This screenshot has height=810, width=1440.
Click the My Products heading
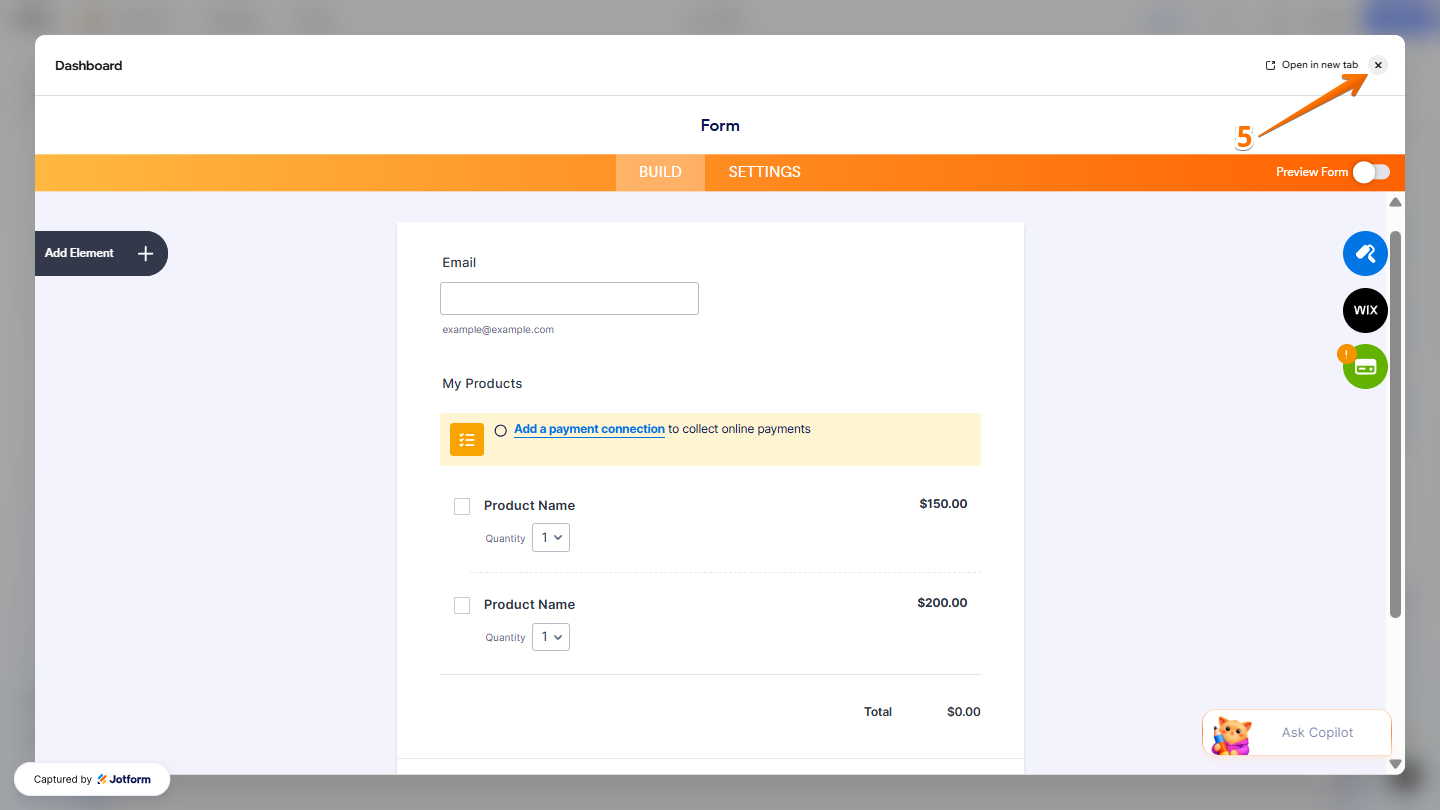(482, 384)
